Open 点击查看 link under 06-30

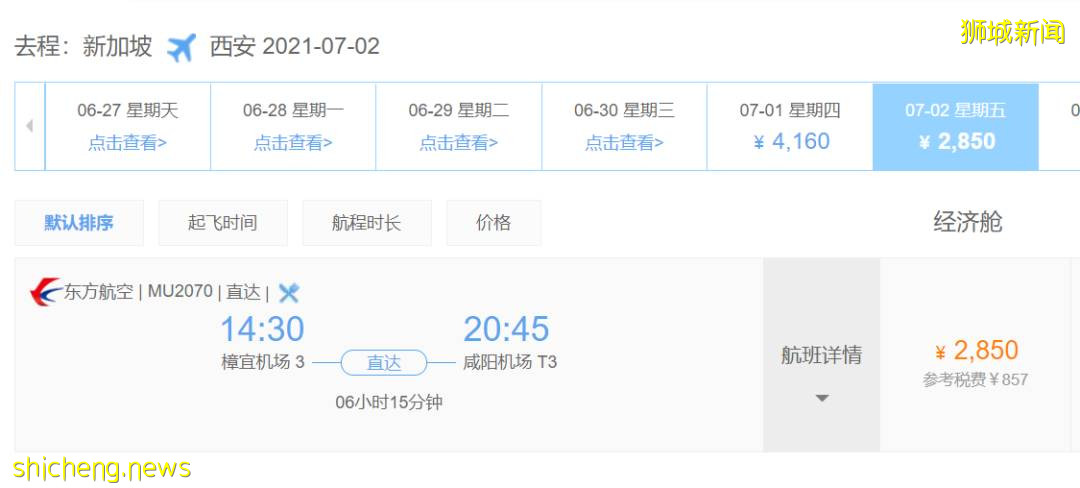pos(625,142)
